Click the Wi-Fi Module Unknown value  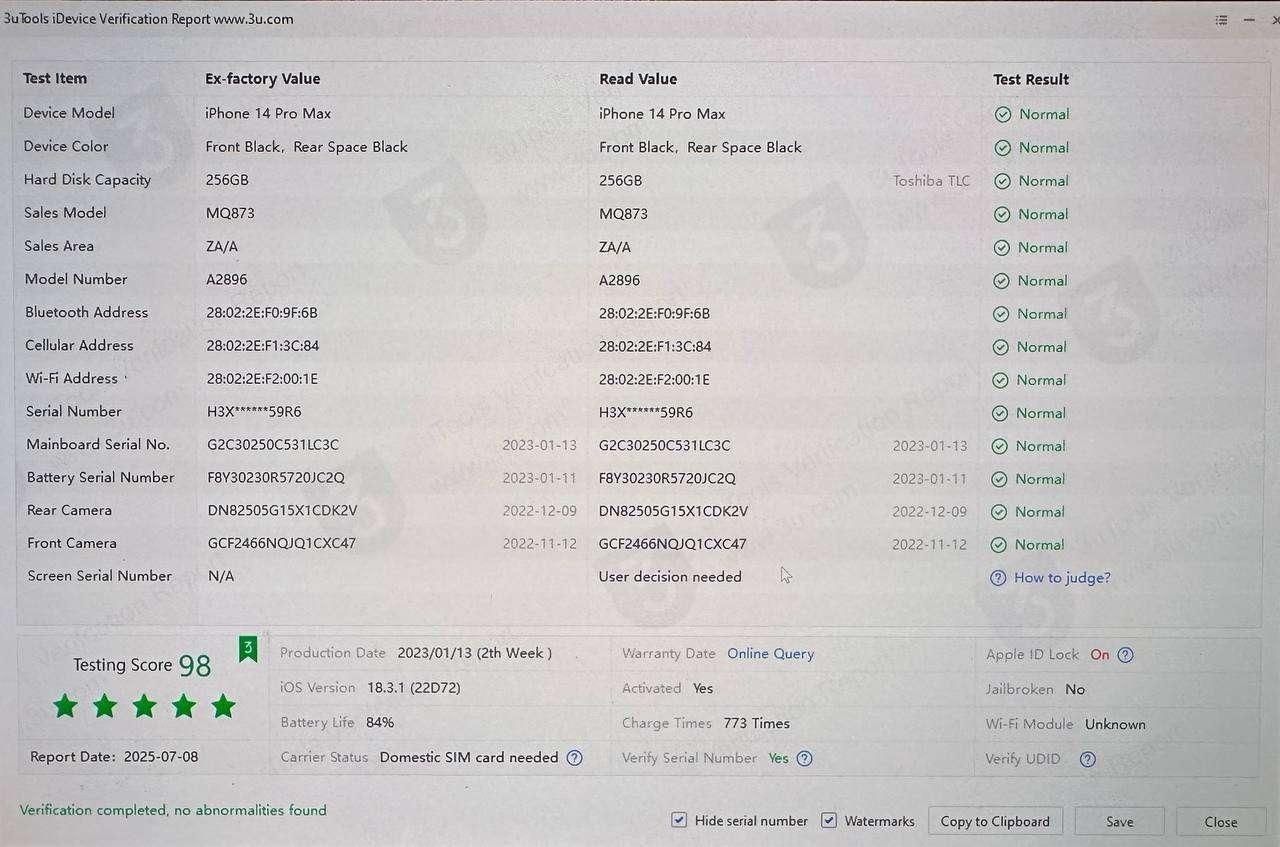[x=1116, y=724]
